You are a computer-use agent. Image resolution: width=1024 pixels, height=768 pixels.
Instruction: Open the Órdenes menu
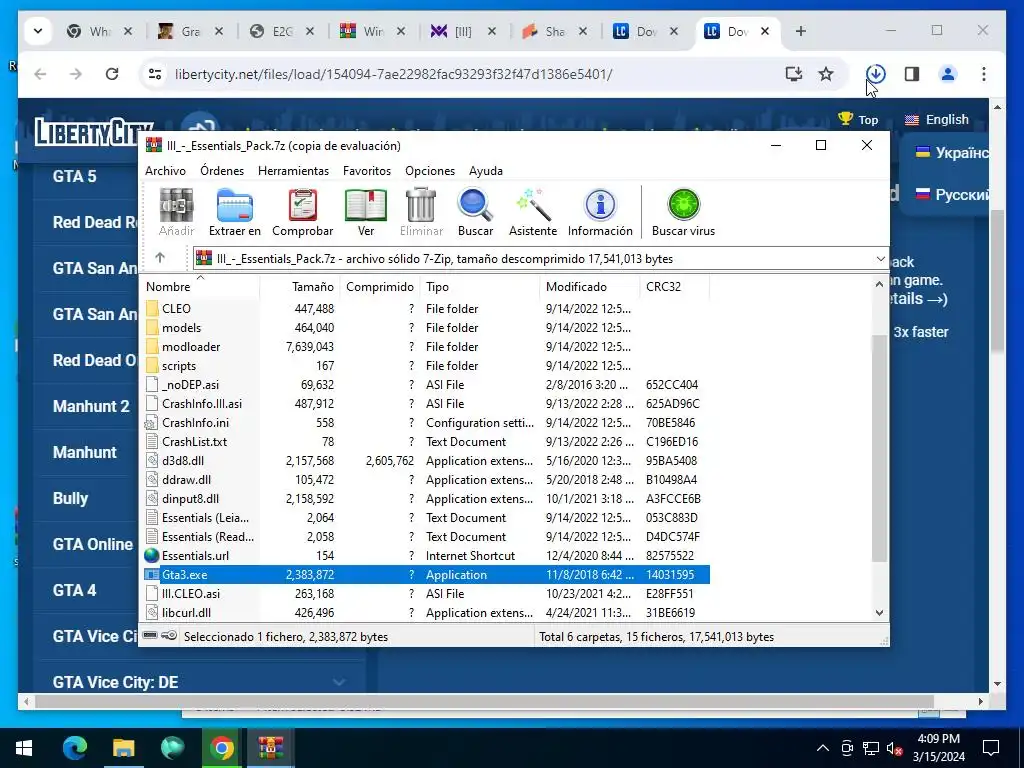tap(222, 170)
